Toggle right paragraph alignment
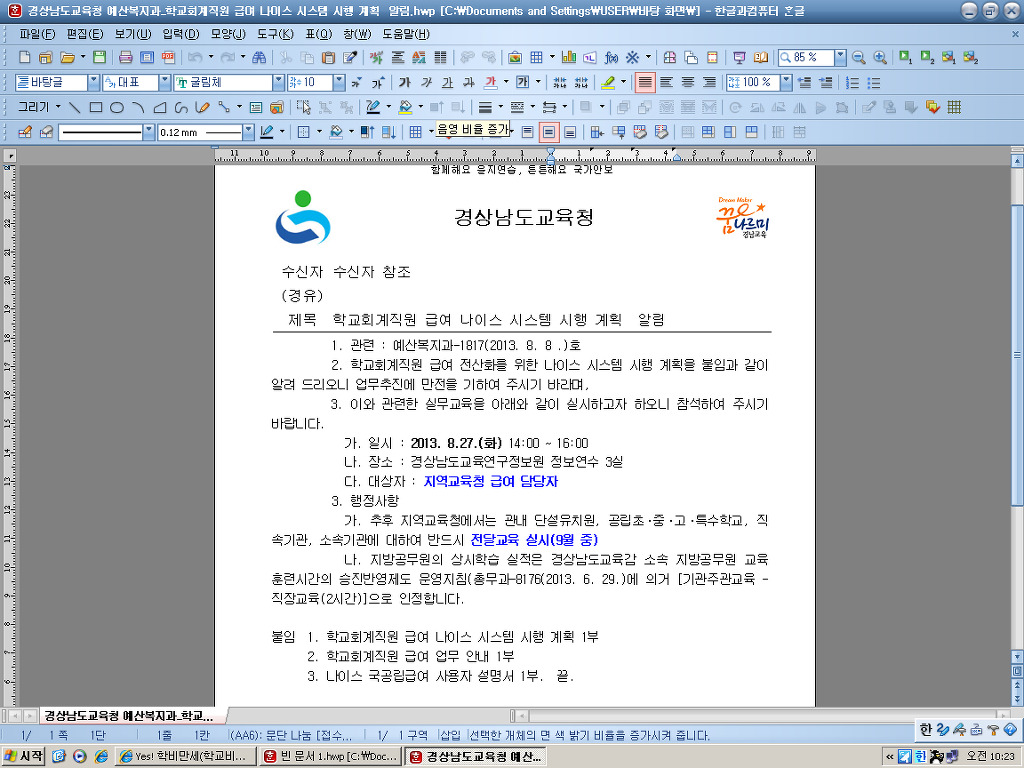This screenshot has width=1024, height=768. 709,82
